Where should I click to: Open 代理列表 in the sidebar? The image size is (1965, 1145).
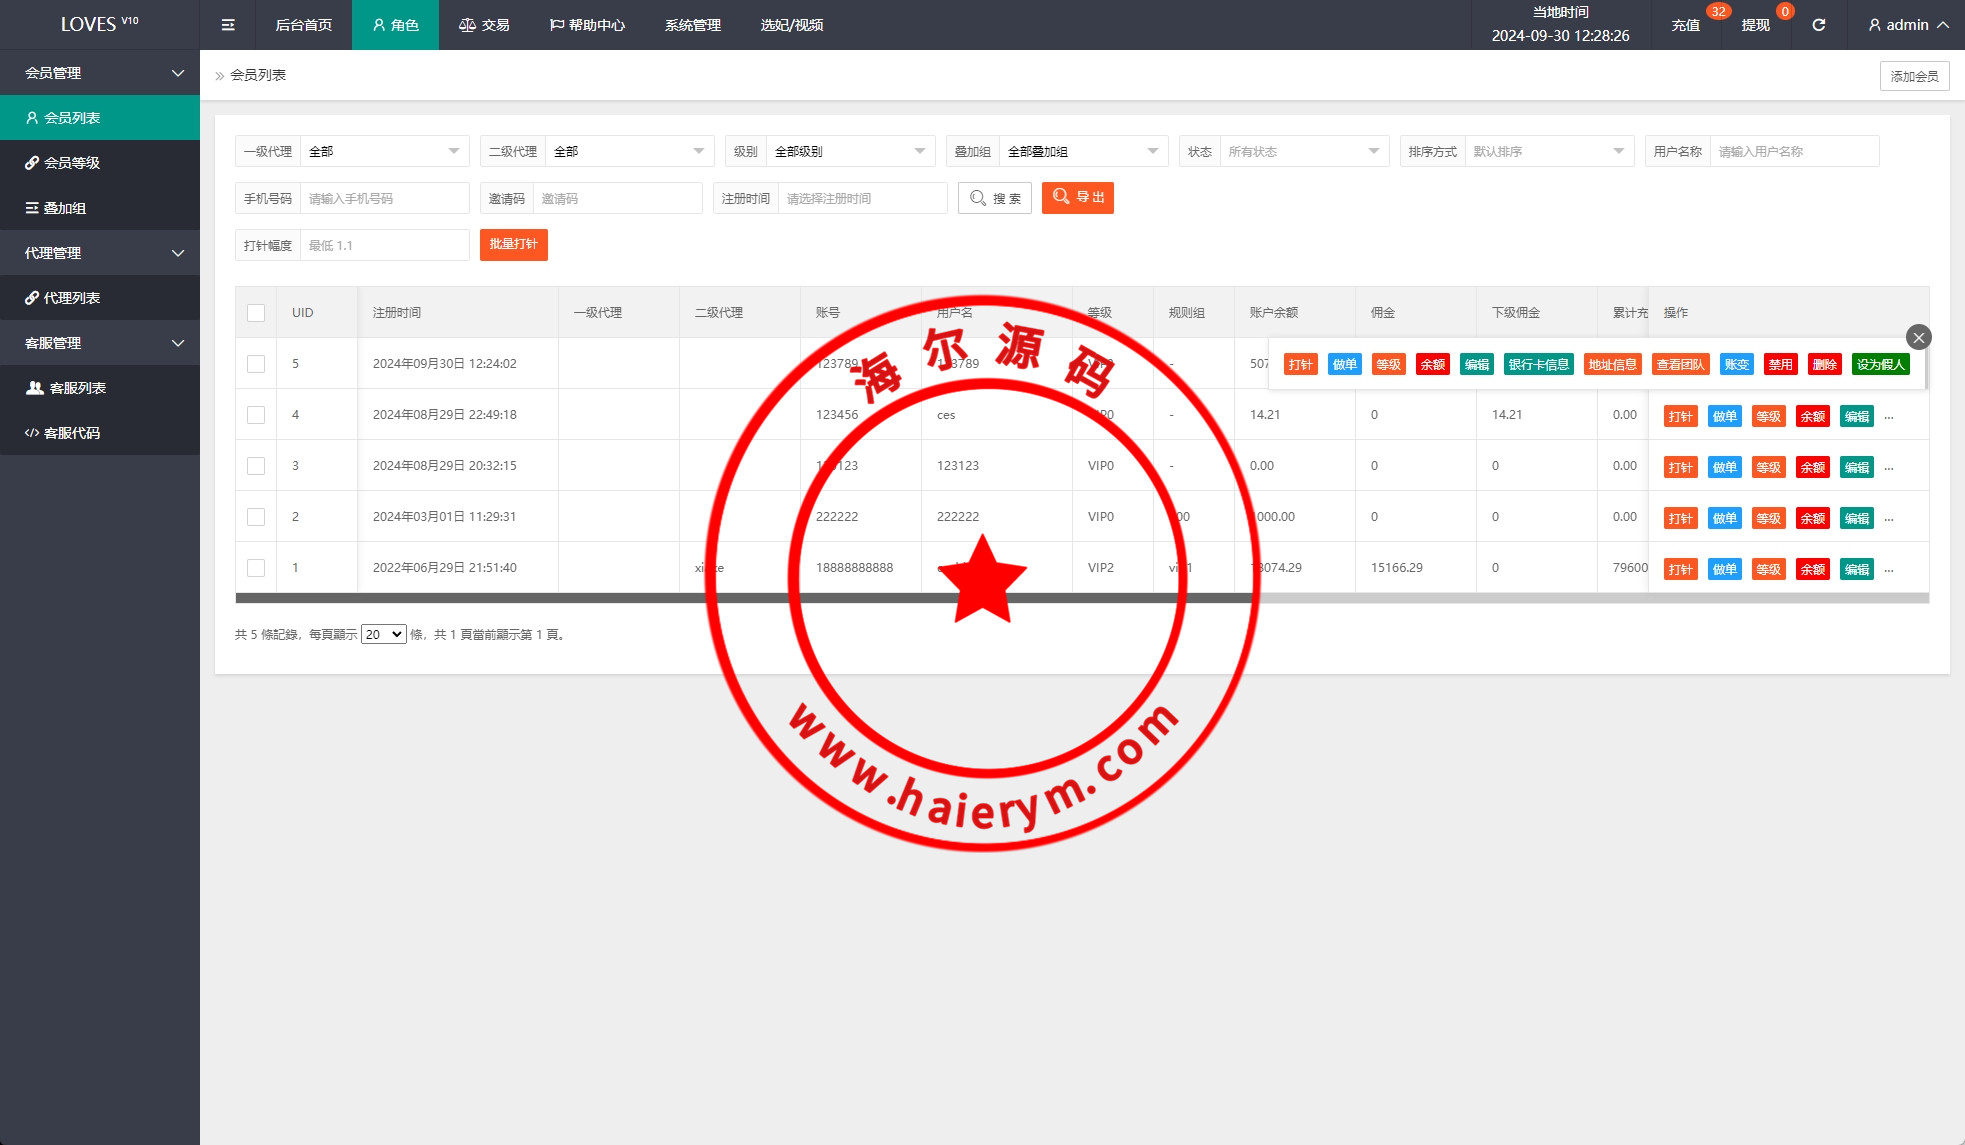pyautogui.click(x=72, y=298)
